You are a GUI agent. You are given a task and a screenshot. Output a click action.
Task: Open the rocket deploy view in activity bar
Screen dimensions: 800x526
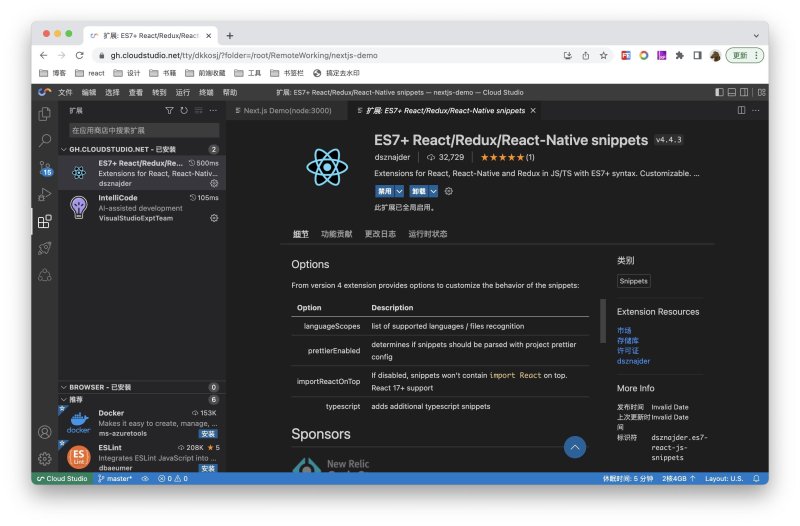[x=45, y=248]
